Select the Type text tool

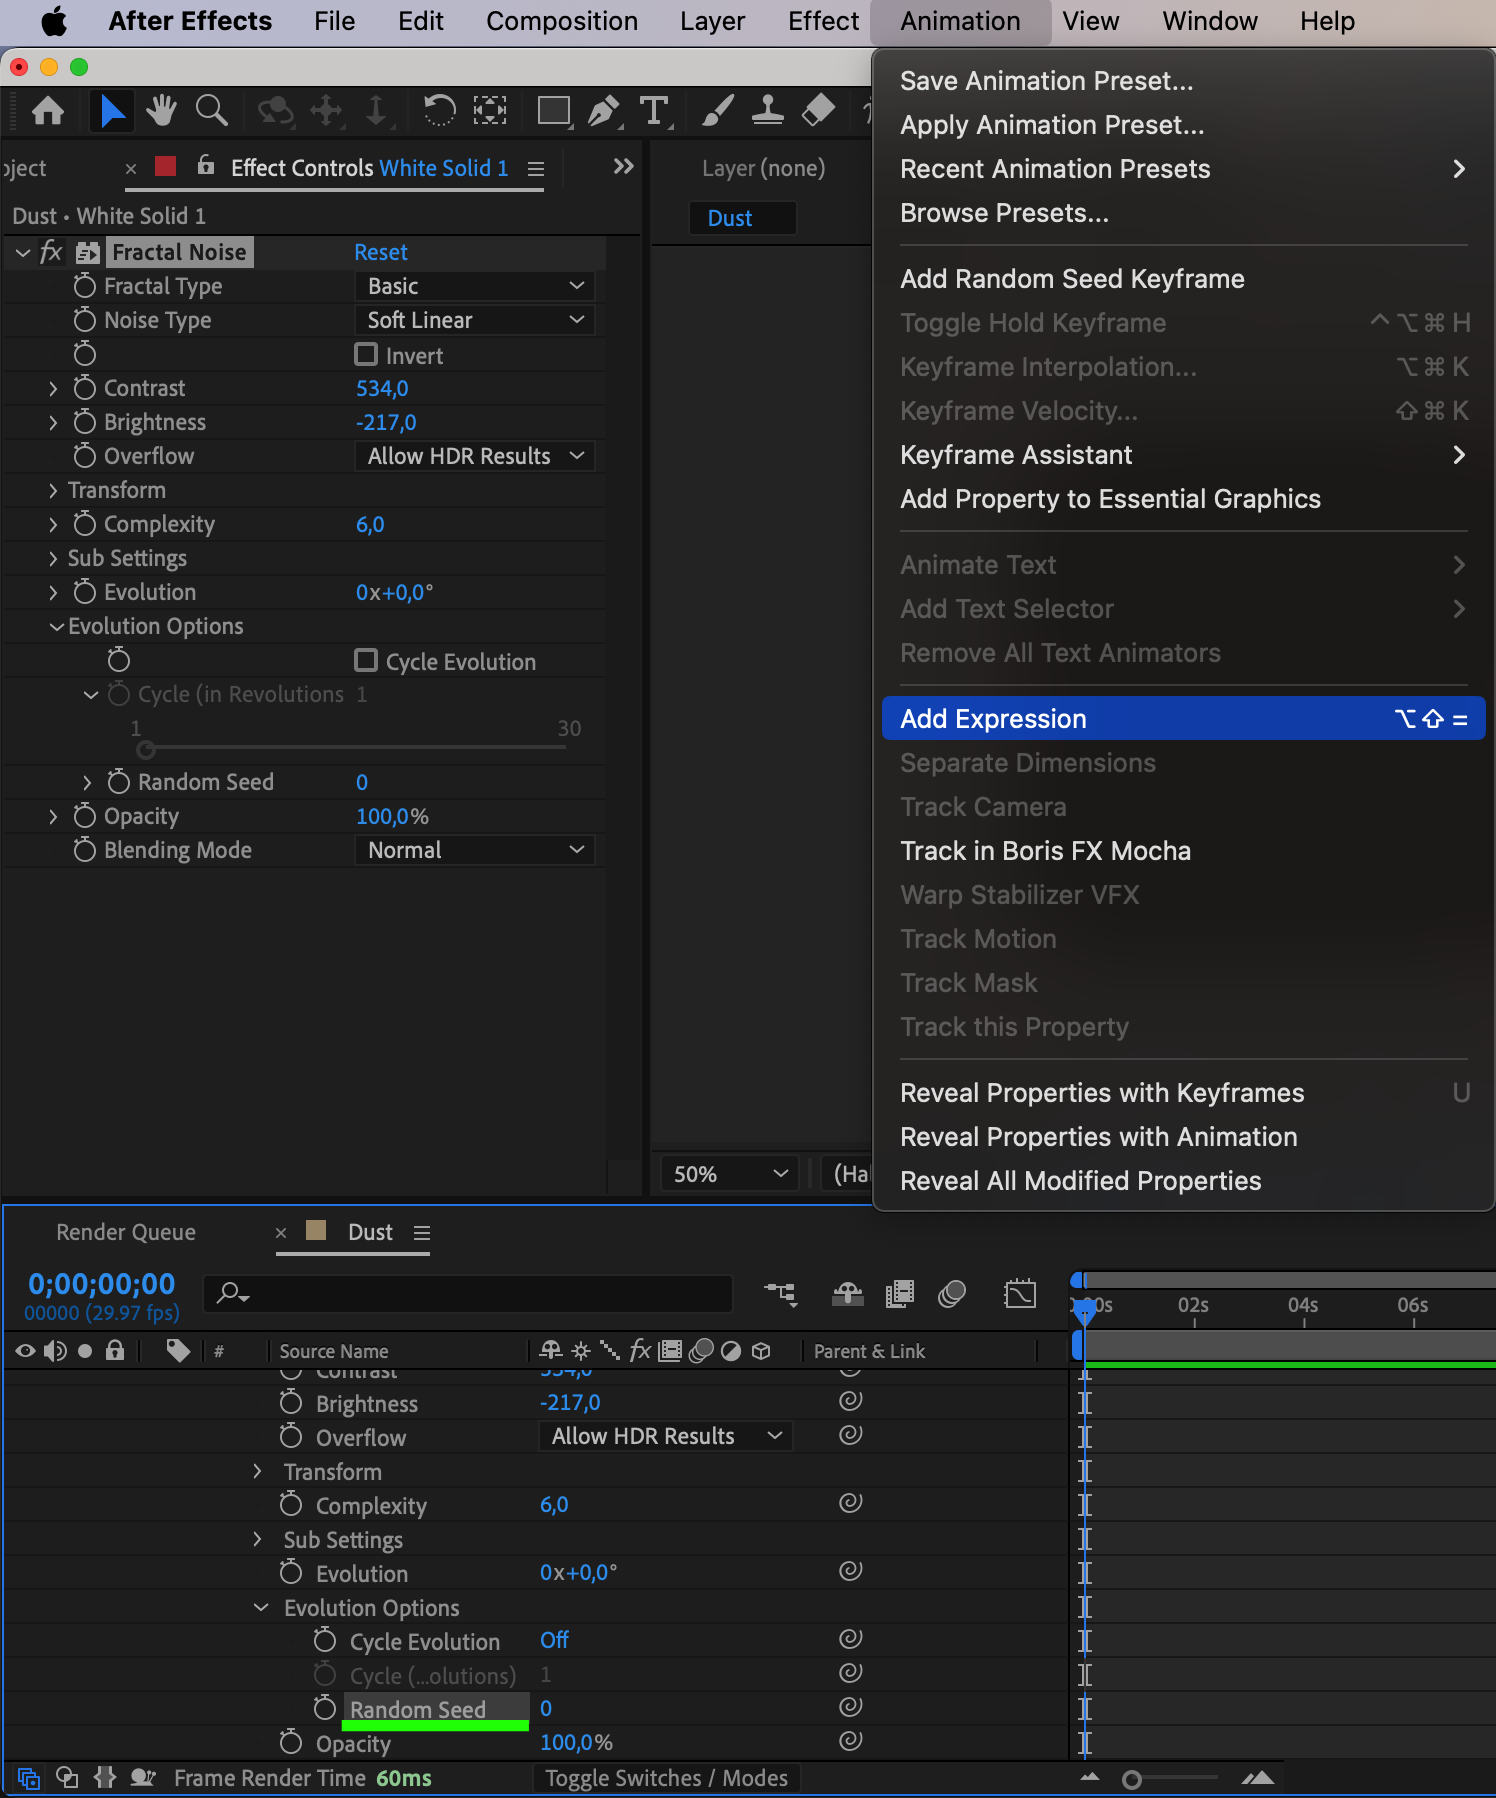click(655, 110)
